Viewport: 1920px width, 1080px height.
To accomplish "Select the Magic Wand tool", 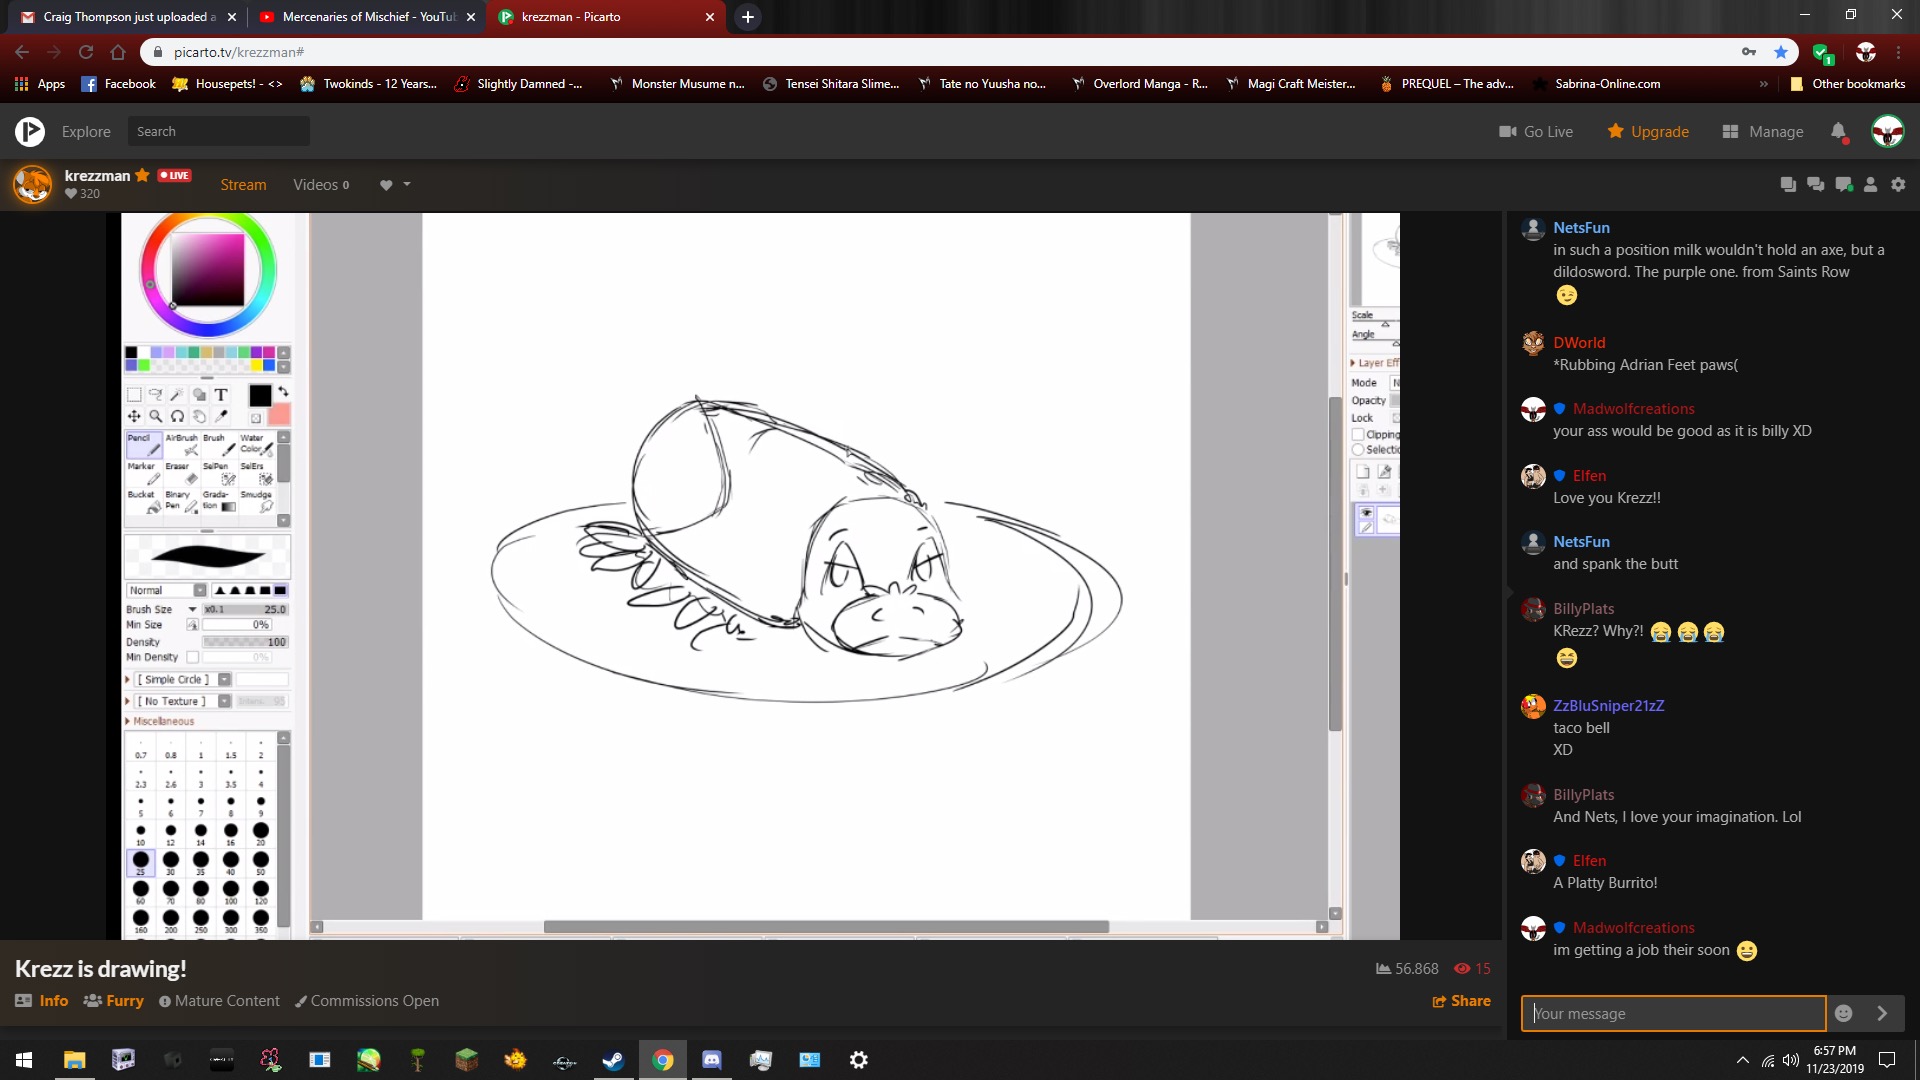I will click(x=177, y=395).
